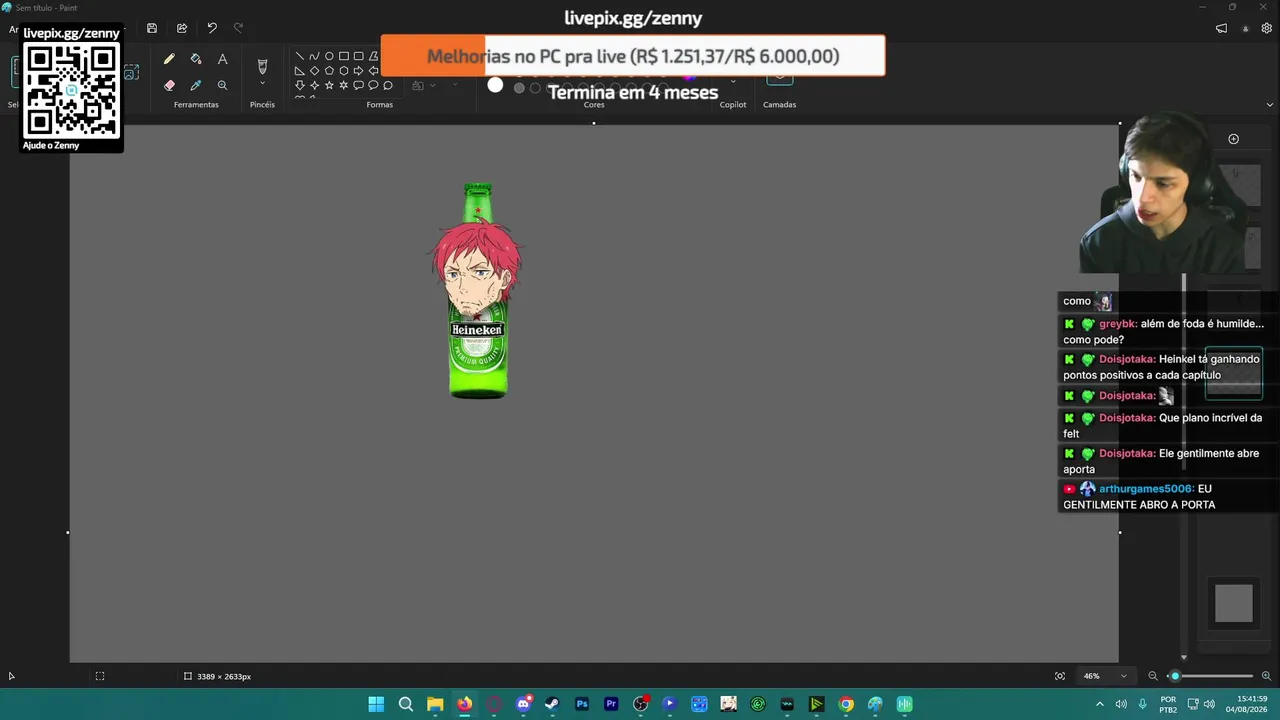This screenshot has width=1280, height=720.
Task: Pick the gray palette color swatch
Action: click(519, 88)
